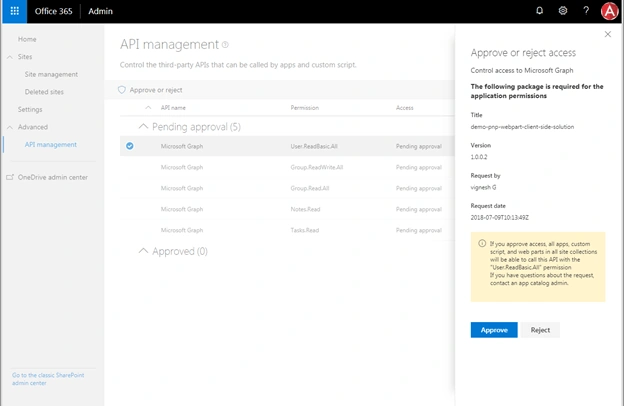Image resolution: width=624 pixels, height=406 pixels.
Task: Close the Approve or reject access panel
Action: pos(608,34)
